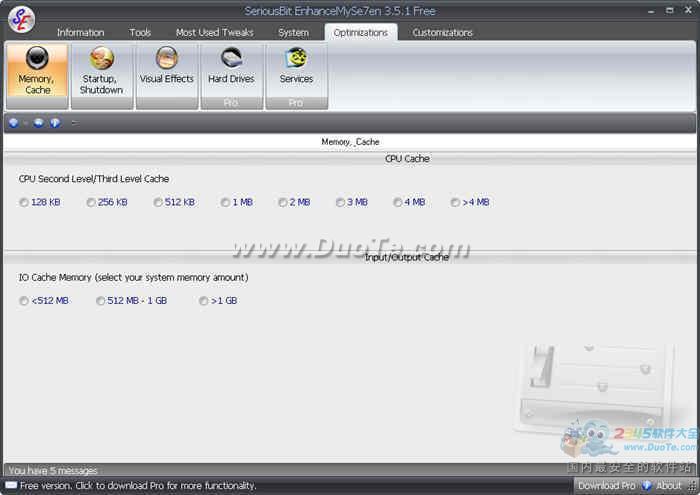Open the Memory, Cache optimization section
This screenshot has height=495, width=700.
pos(37,76)
